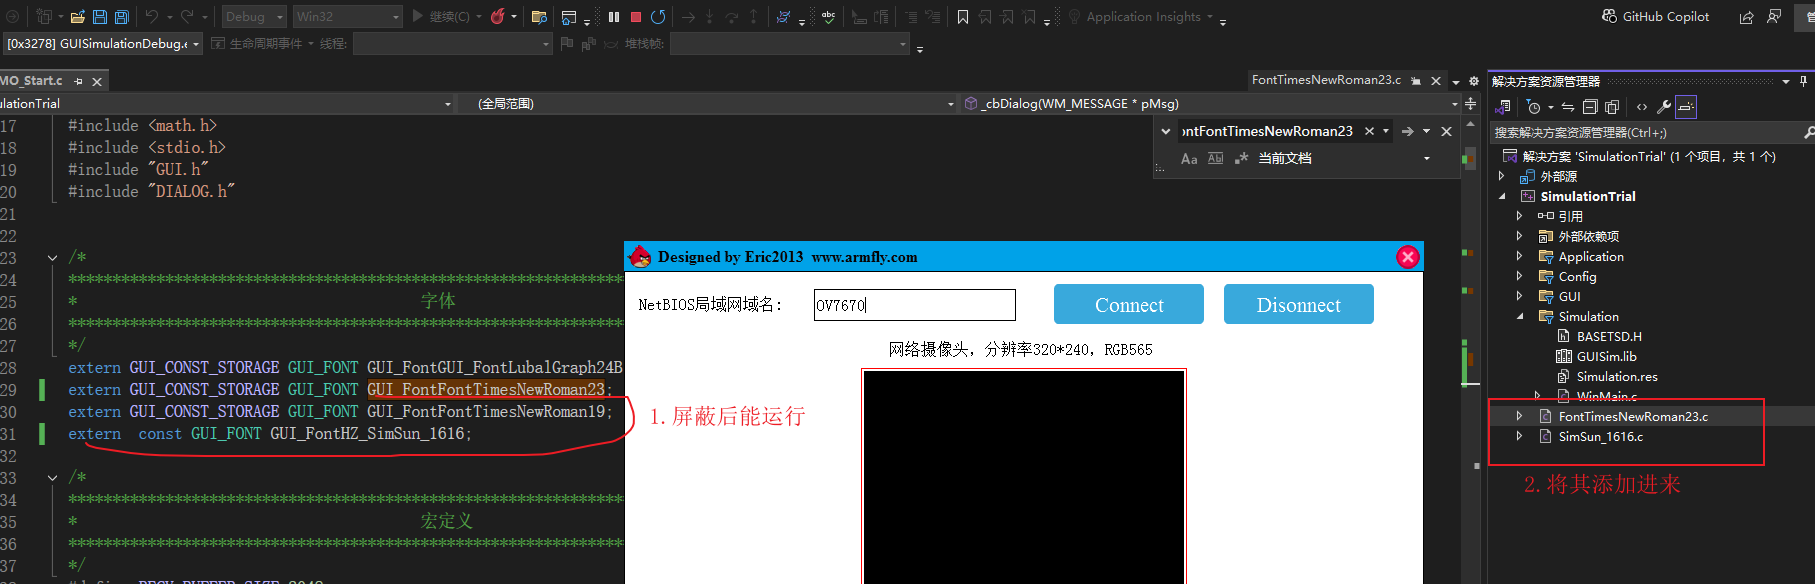The image size is (1815, 584).
Task: Open editor window settings gear
Action: 1474,81
